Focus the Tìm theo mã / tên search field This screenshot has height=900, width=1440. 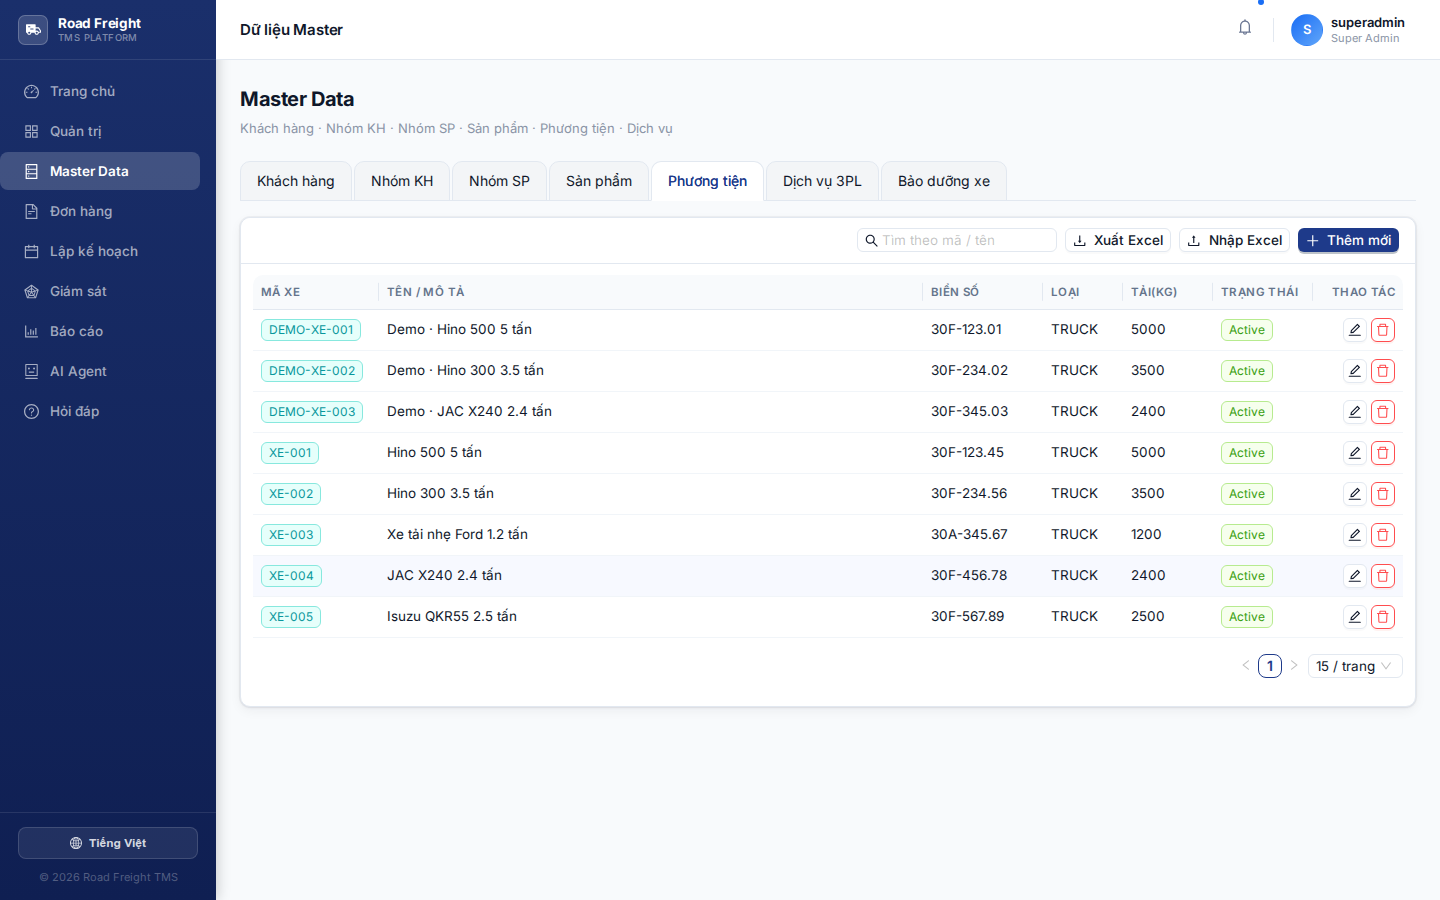[957, 240]
